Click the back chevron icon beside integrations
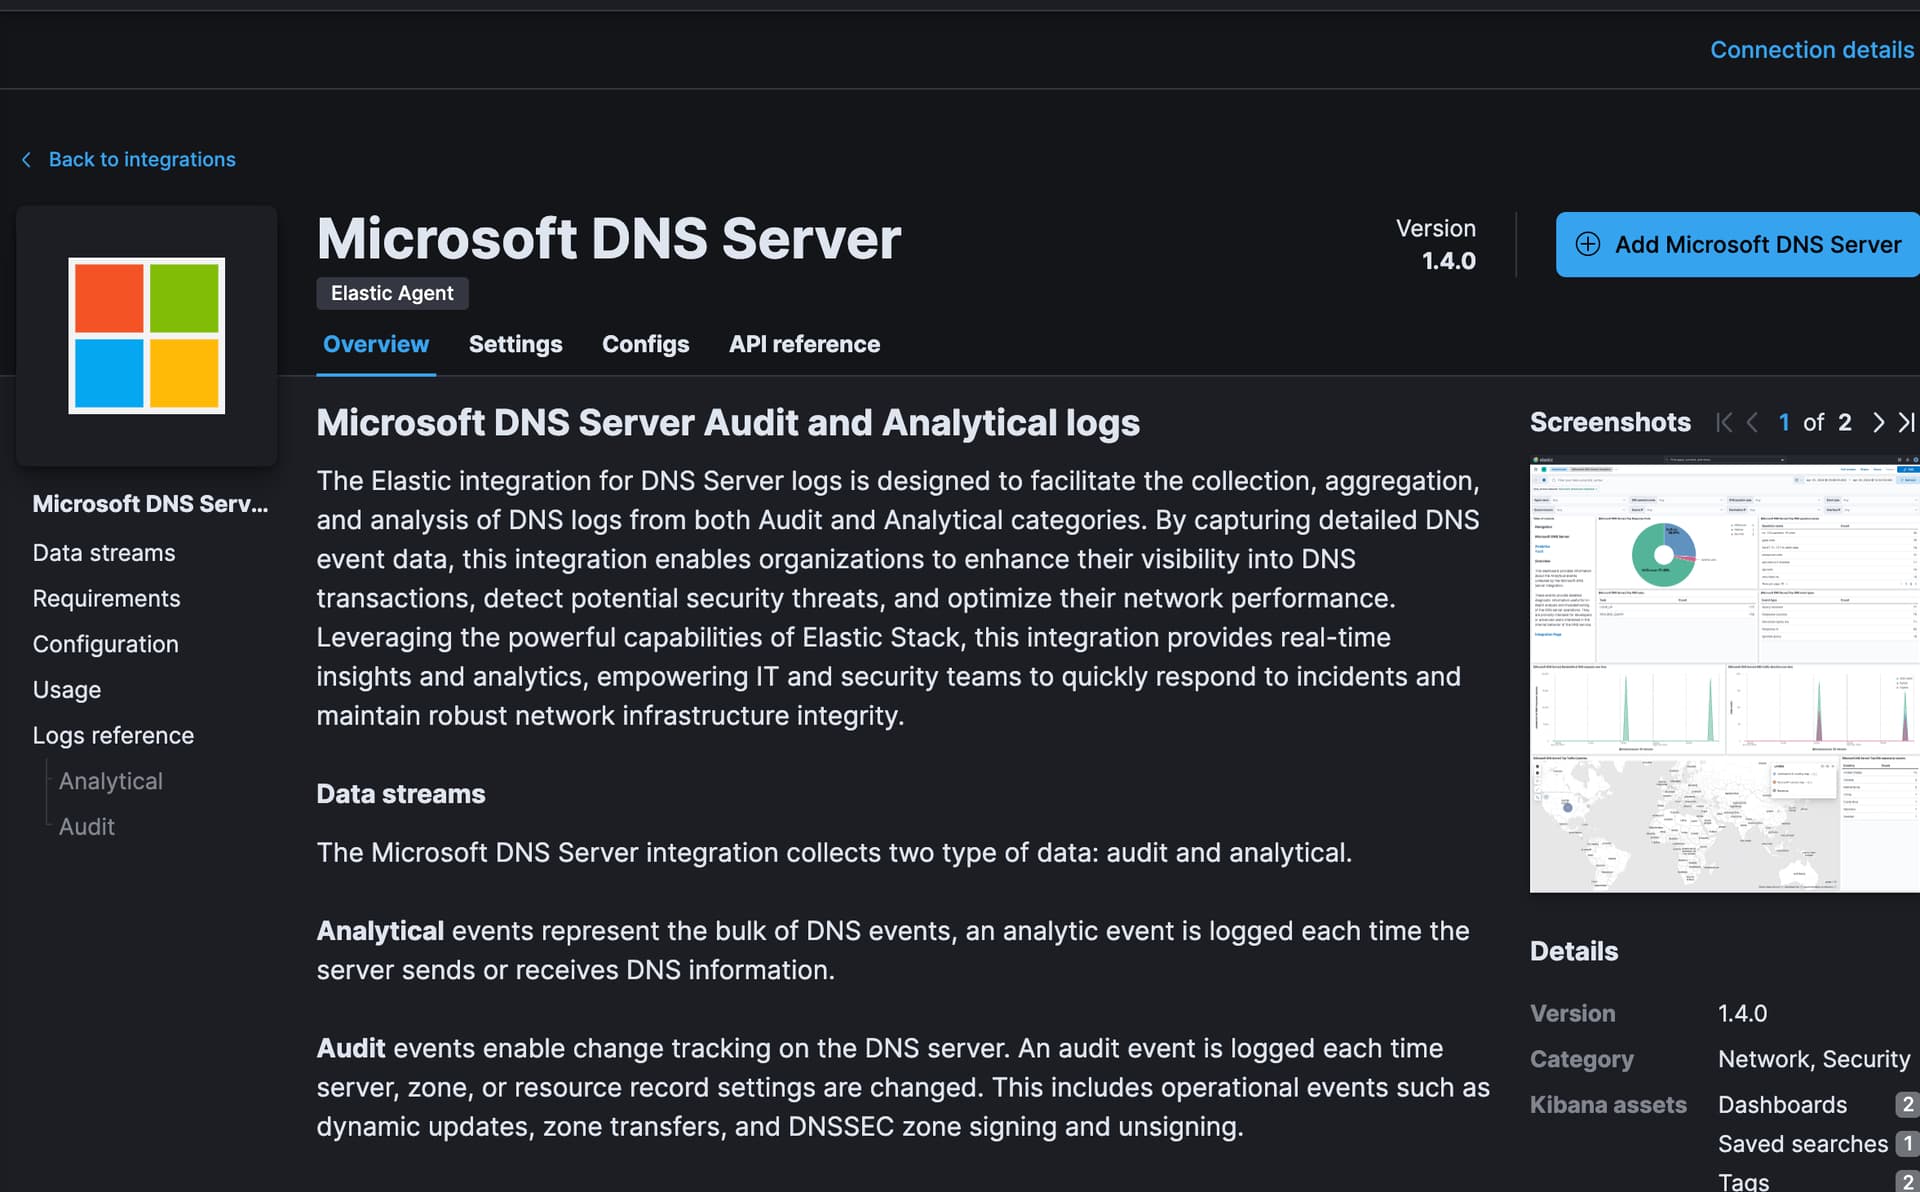 click(x=27, y=160)
